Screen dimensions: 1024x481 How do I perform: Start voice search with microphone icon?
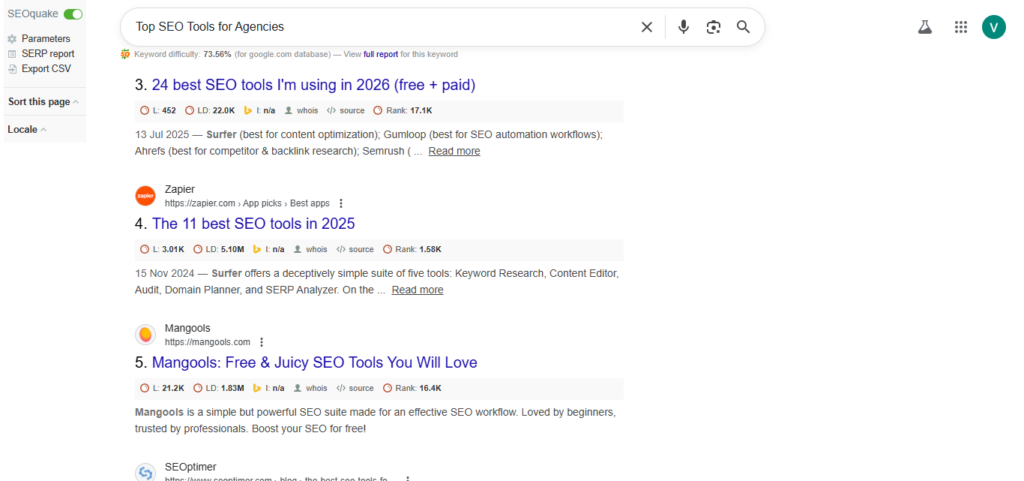683,27
